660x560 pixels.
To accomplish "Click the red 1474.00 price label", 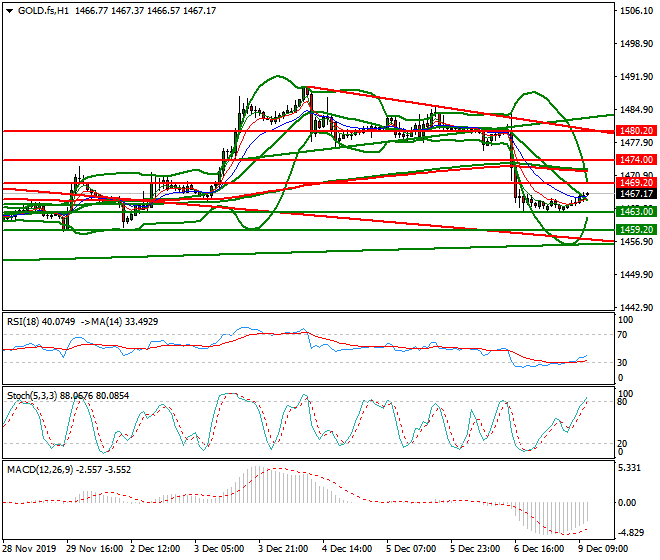I will pyautogui.click(x=636, y=160).
